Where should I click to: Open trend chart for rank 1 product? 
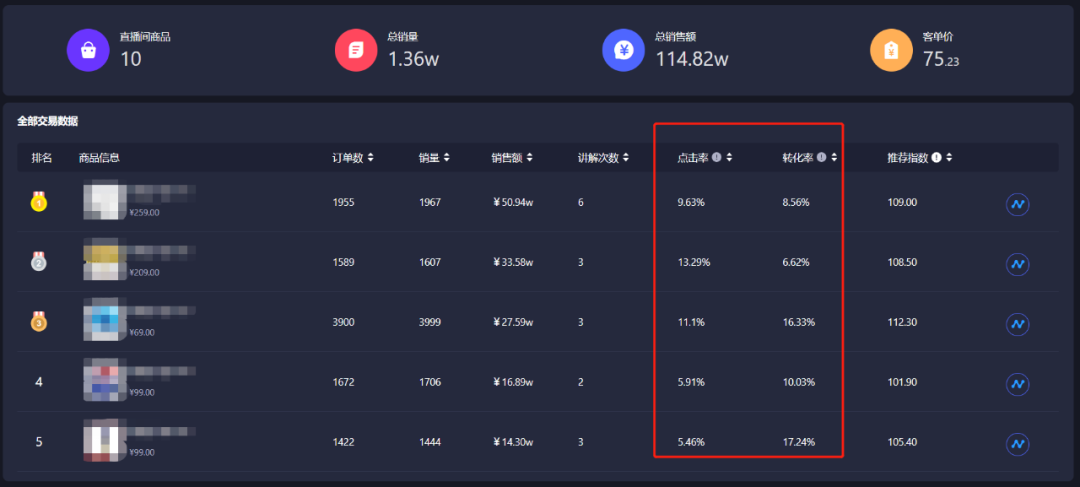pos(1017,204)
